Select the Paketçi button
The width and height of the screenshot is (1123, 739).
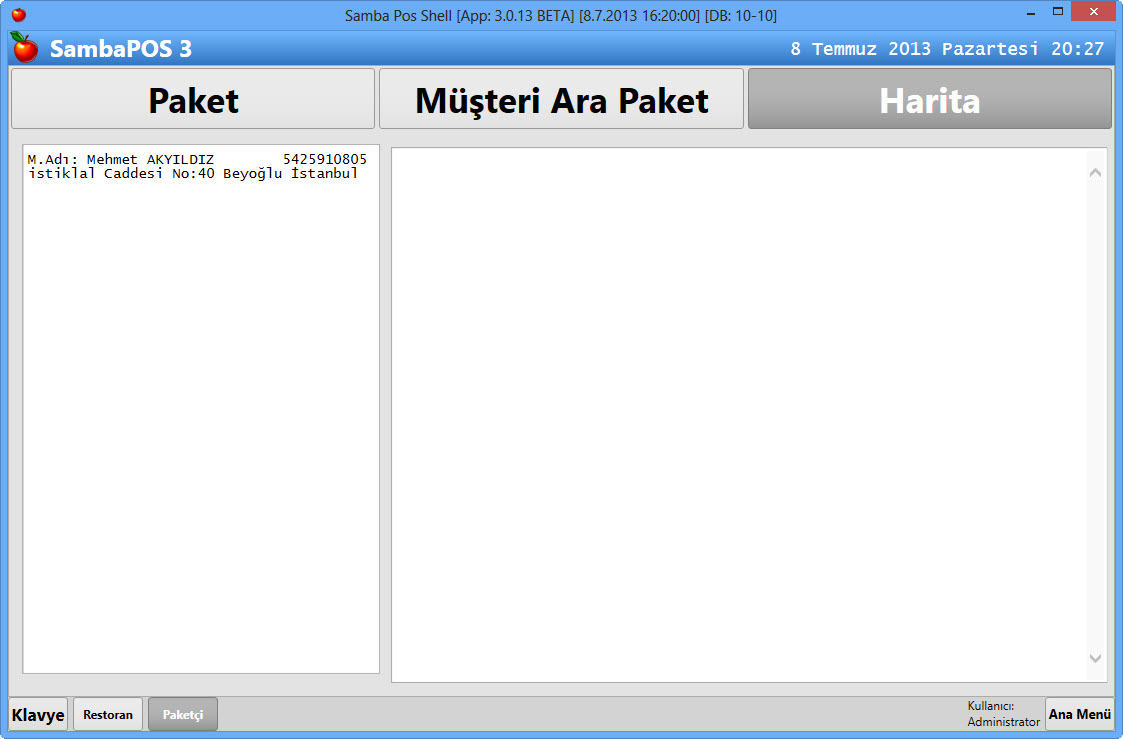pyautogui.click(x=183, y=715)
